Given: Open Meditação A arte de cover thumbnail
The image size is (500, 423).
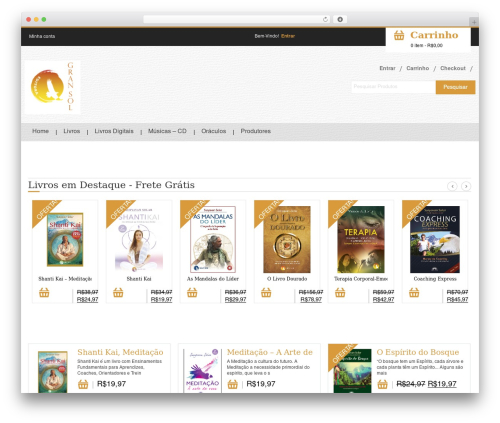Looking at the screenshot, I should coord(202,371).
